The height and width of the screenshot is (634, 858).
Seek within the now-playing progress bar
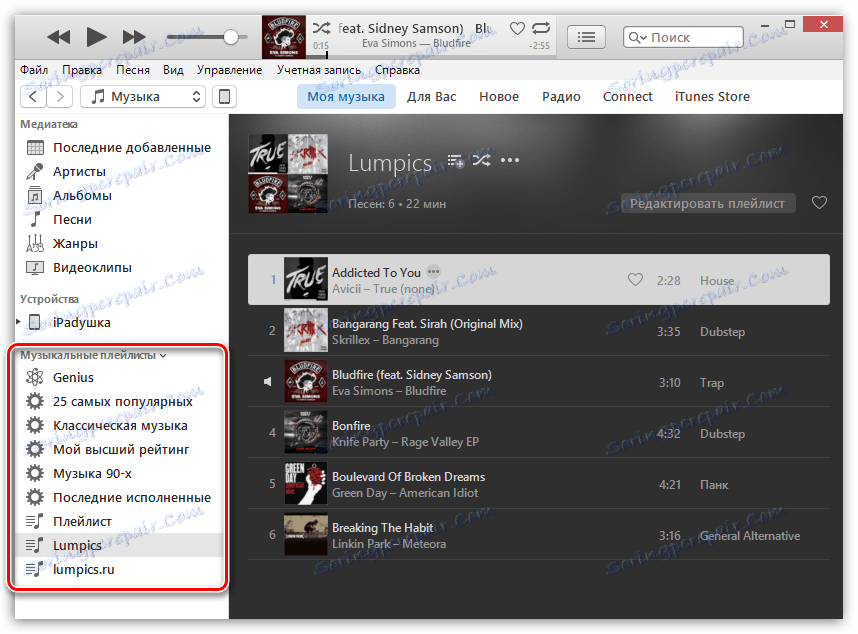[x=432, y=54]
